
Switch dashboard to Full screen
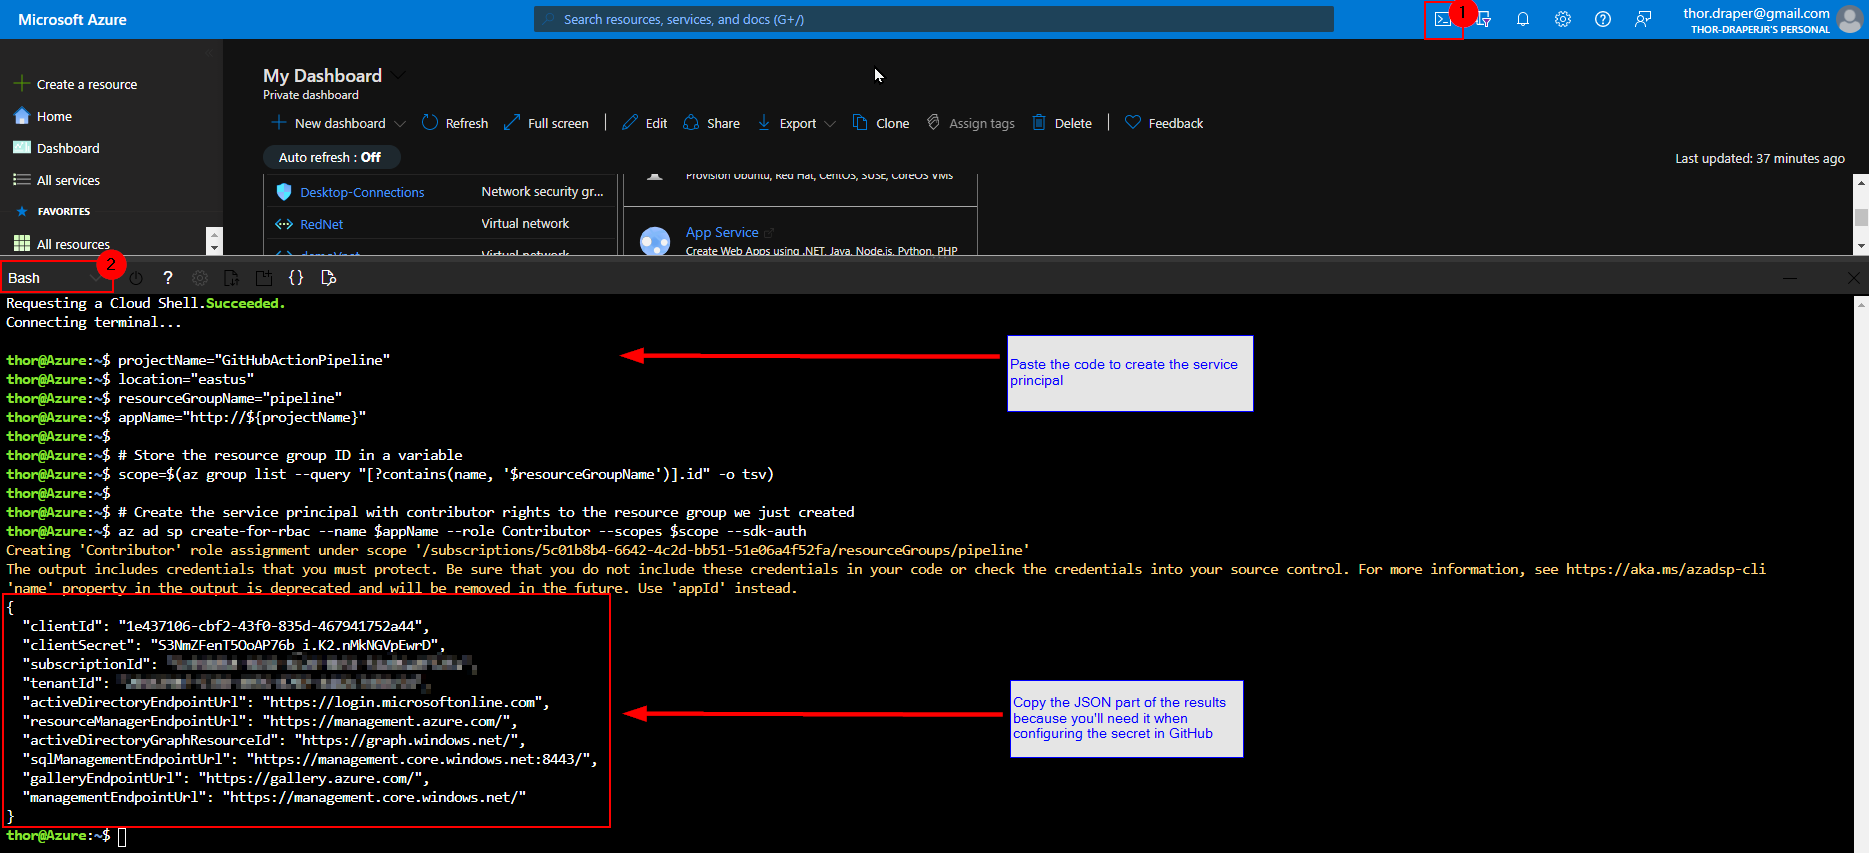pos(546,123)
